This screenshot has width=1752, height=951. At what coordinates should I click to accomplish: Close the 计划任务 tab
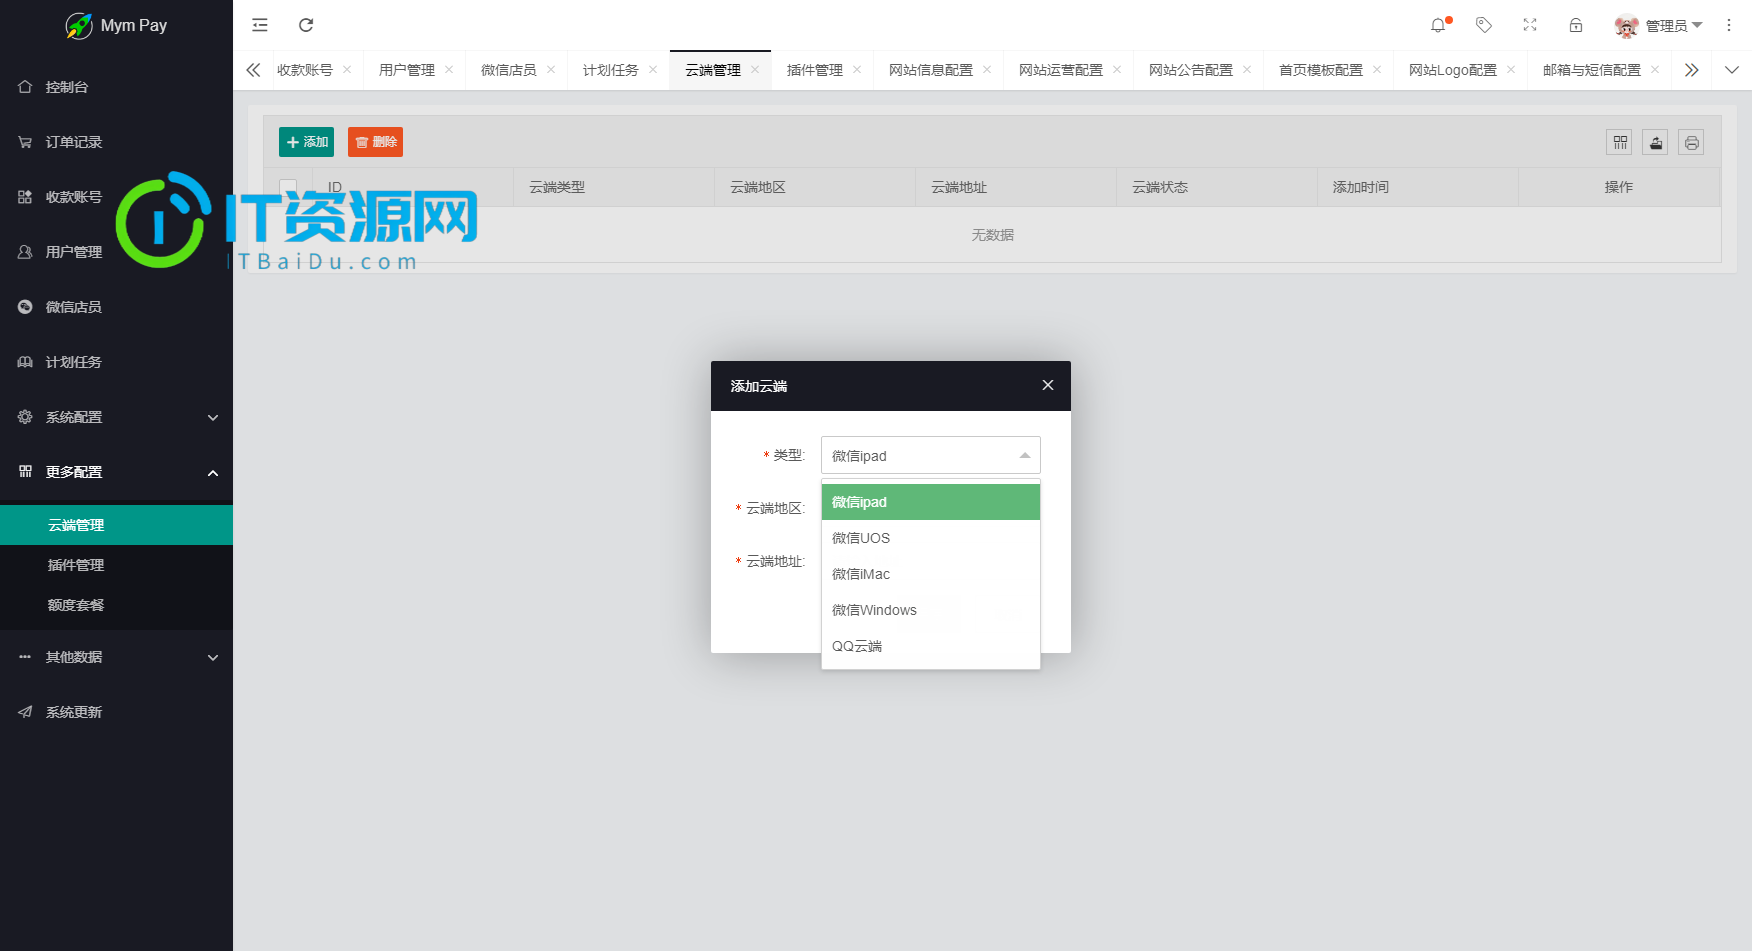pyautogui.click(x=653, y=70)
